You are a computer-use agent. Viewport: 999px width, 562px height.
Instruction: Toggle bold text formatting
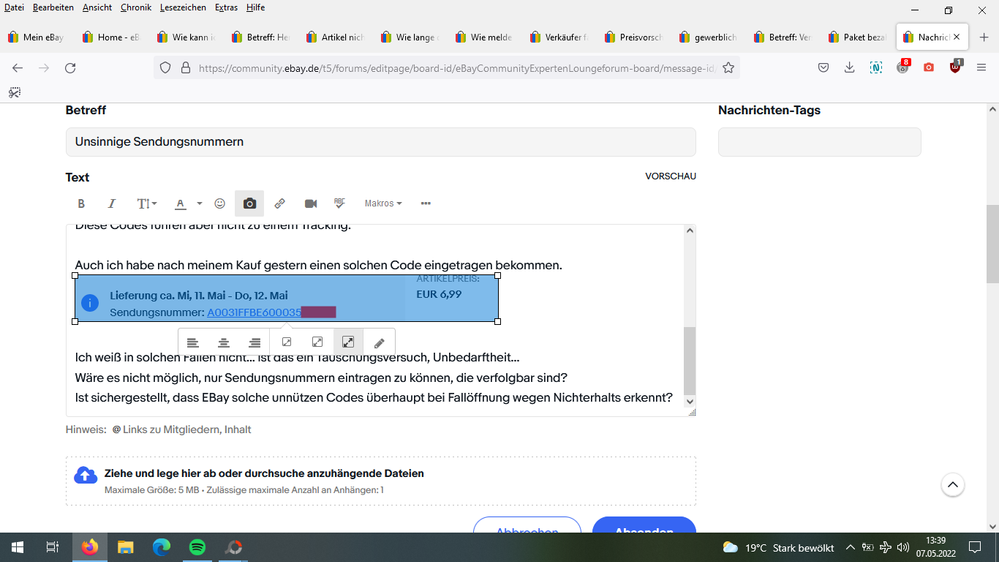[x=81, y=204]
